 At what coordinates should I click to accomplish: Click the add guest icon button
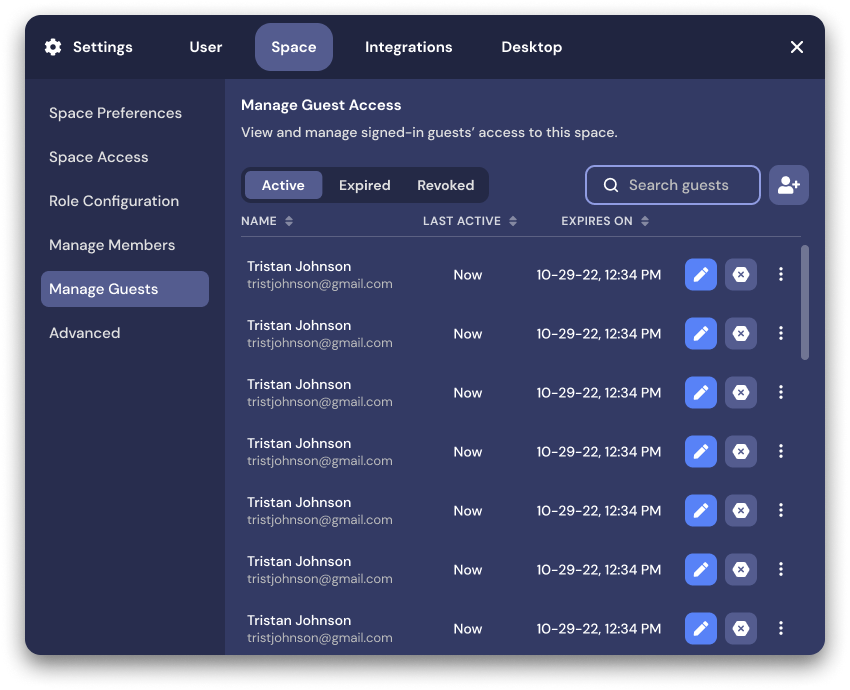click(788, 185)
